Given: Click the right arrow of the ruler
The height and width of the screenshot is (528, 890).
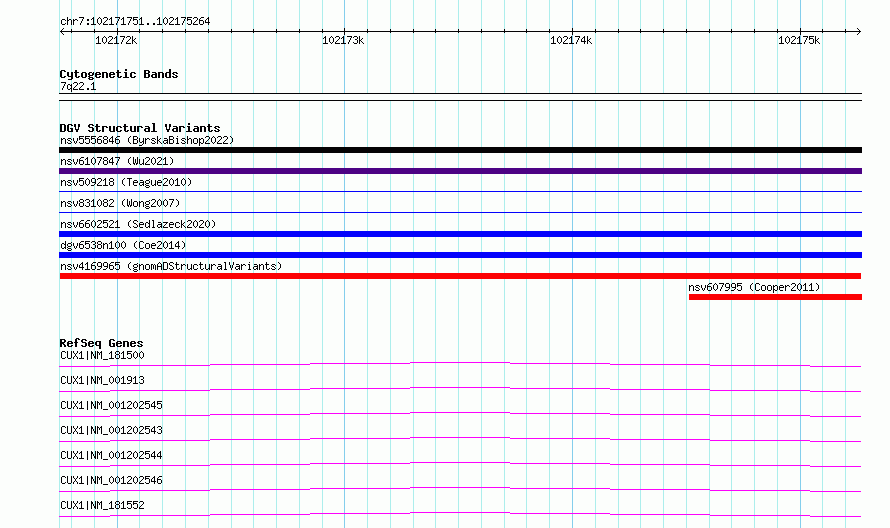Looking at the screenshot, I should click(858, 32).
